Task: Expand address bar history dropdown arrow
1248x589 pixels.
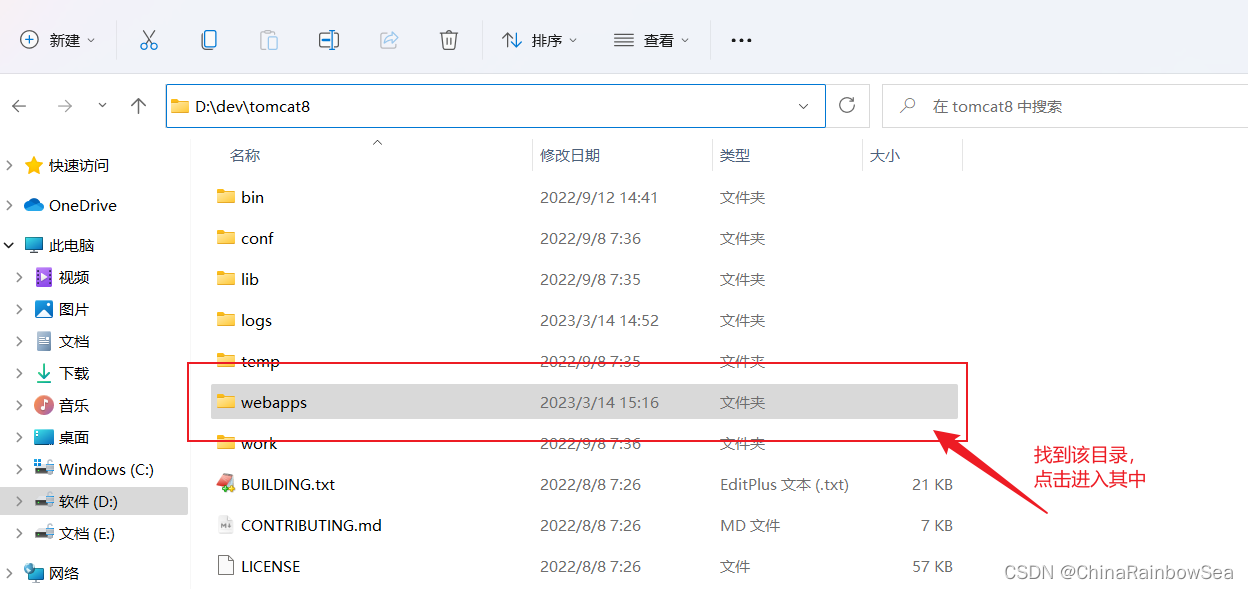Action: coord(804,106)
